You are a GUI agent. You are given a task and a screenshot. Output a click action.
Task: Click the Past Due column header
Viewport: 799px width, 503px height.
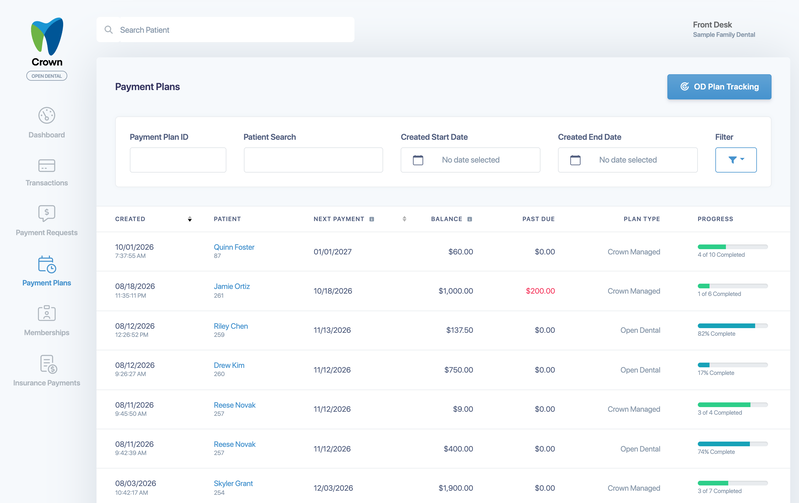point(538,219)
